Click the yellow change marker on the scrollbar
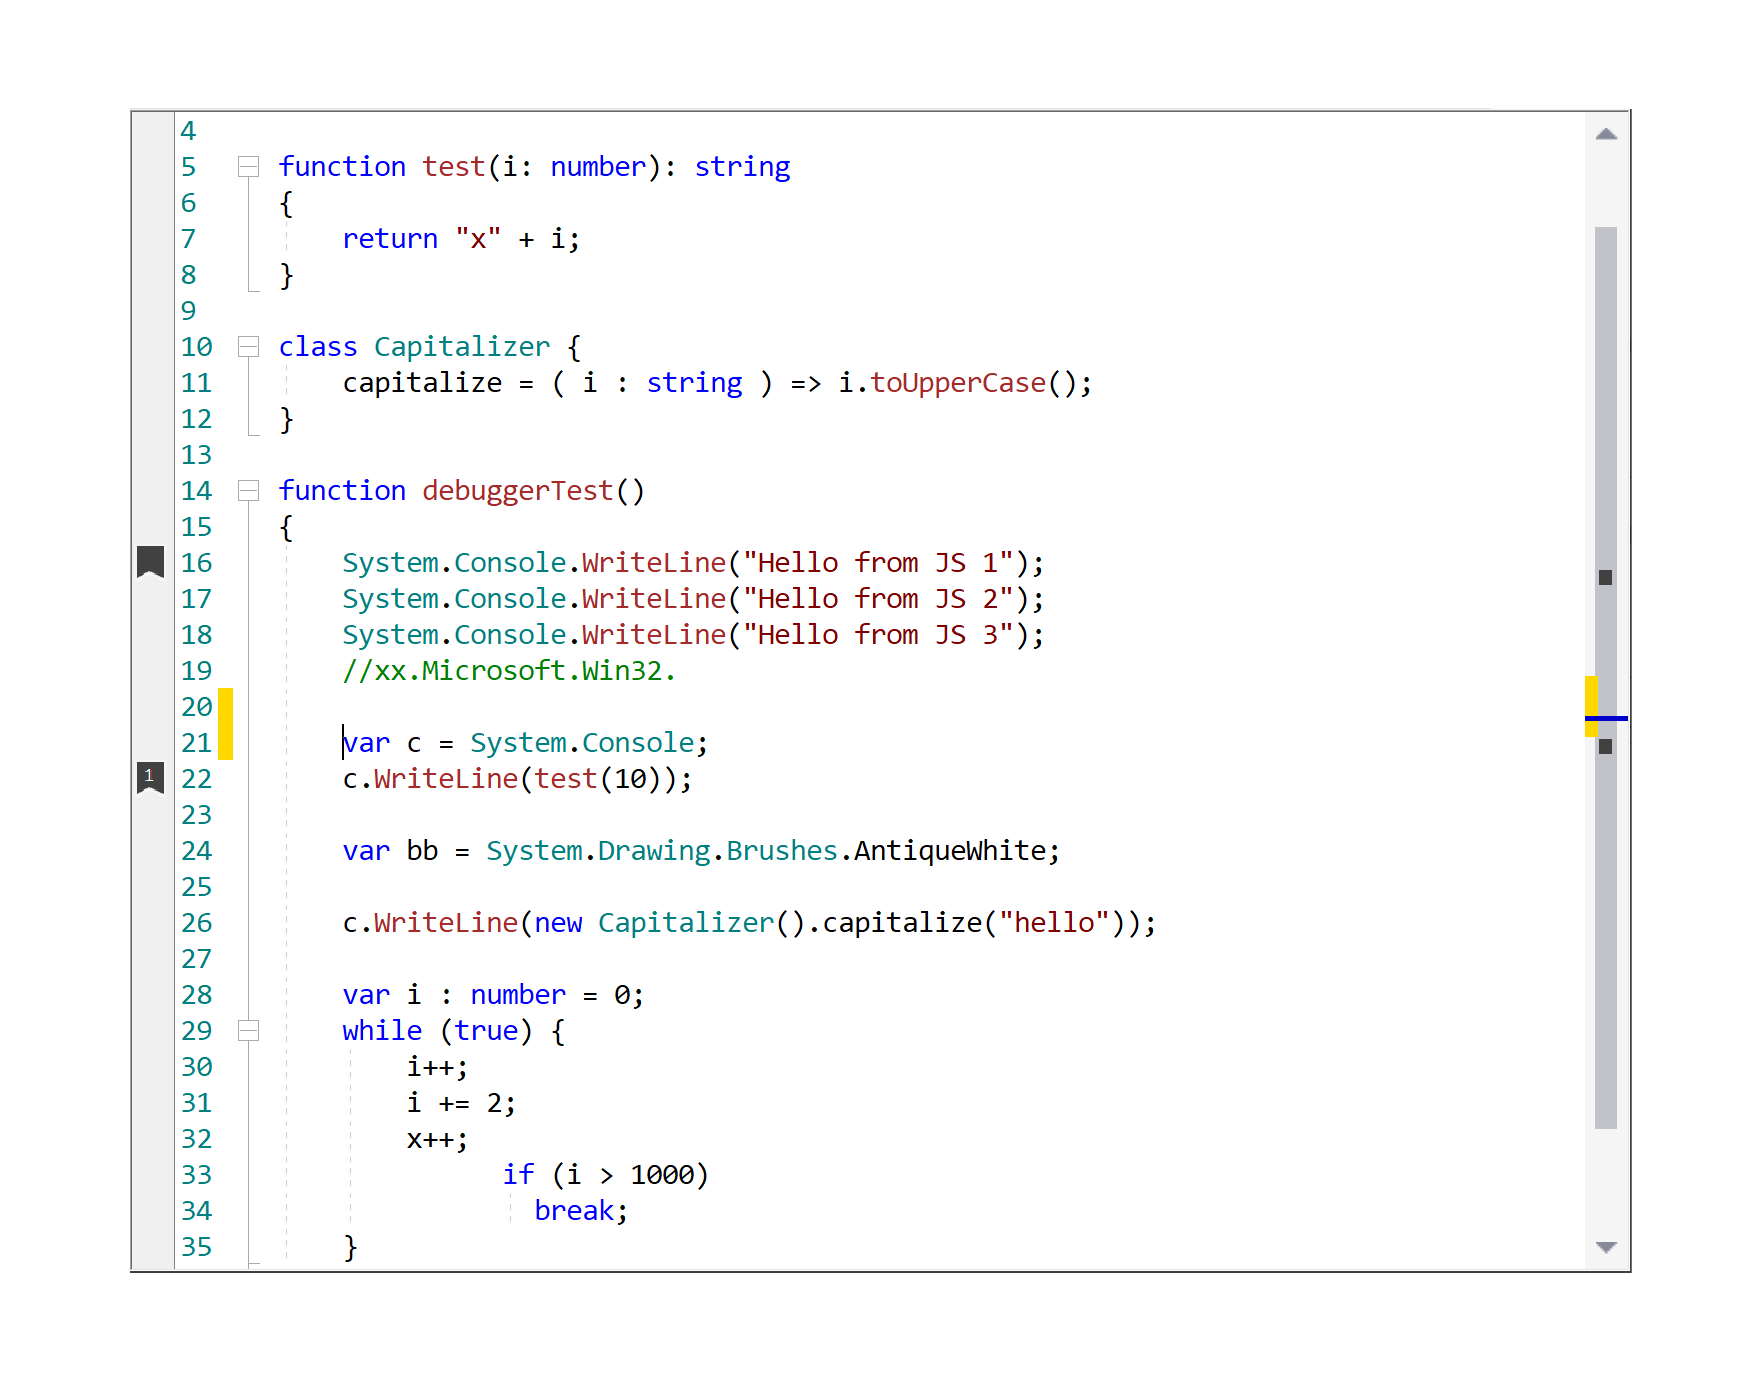The image size is (1754, 1377). 1590,697
